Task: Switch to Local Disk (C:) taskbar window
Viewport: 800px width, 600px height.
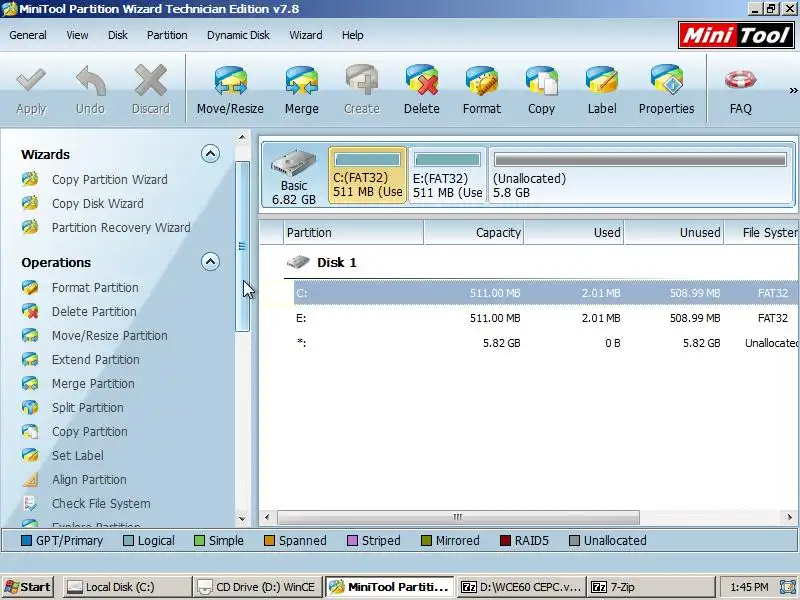Action: tap(128, 587)
